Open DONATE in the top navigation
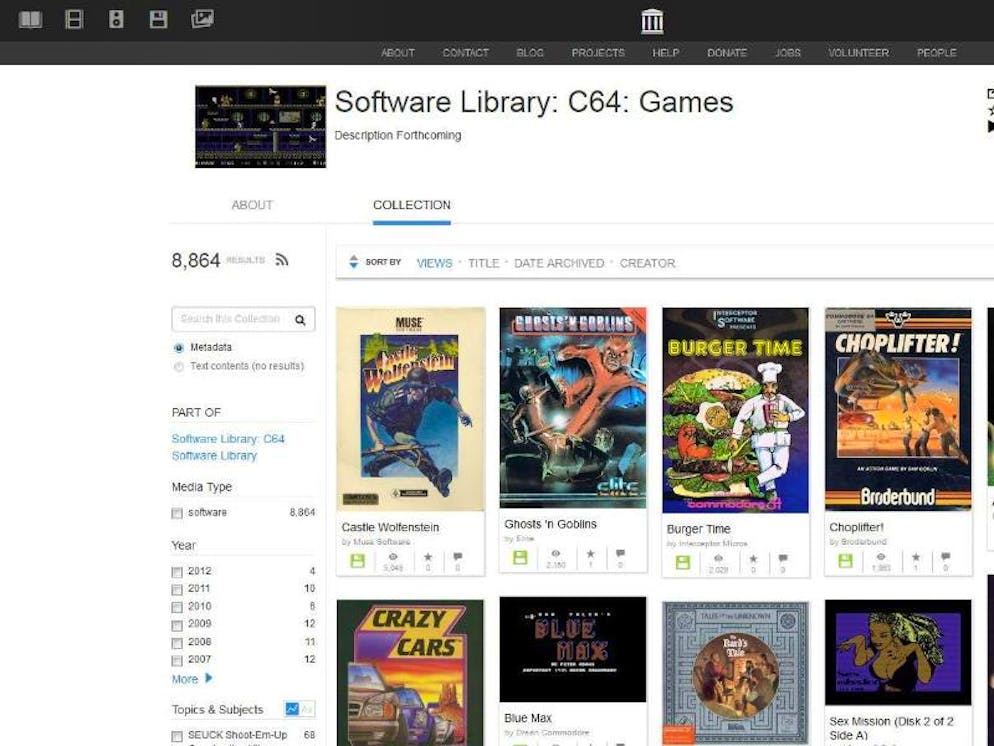 pos(726,53)
